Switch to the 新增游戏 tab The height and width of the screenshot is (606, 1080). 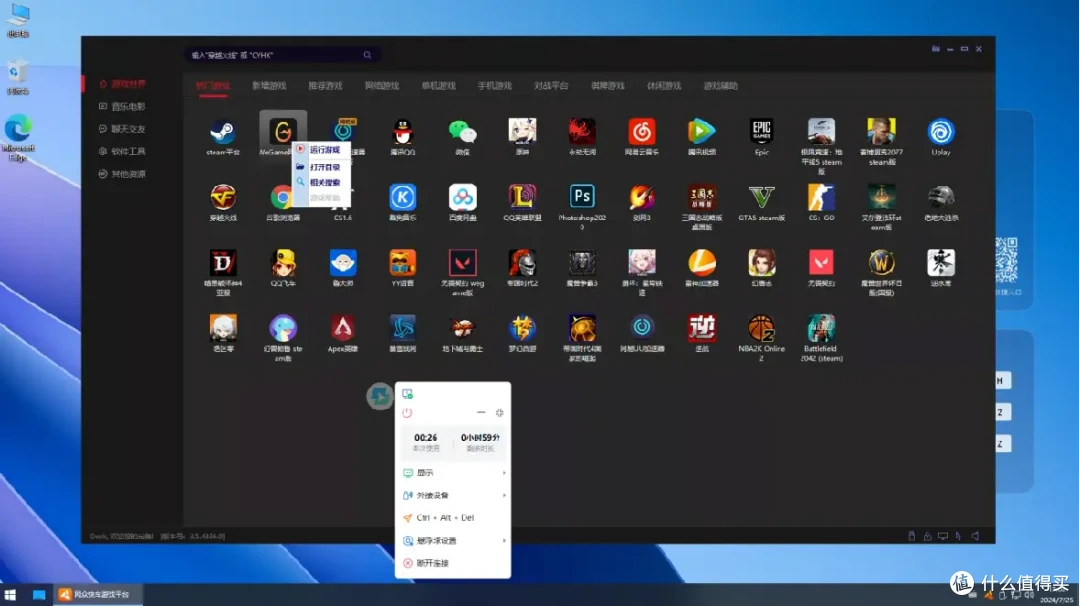(x=269, y=86)
